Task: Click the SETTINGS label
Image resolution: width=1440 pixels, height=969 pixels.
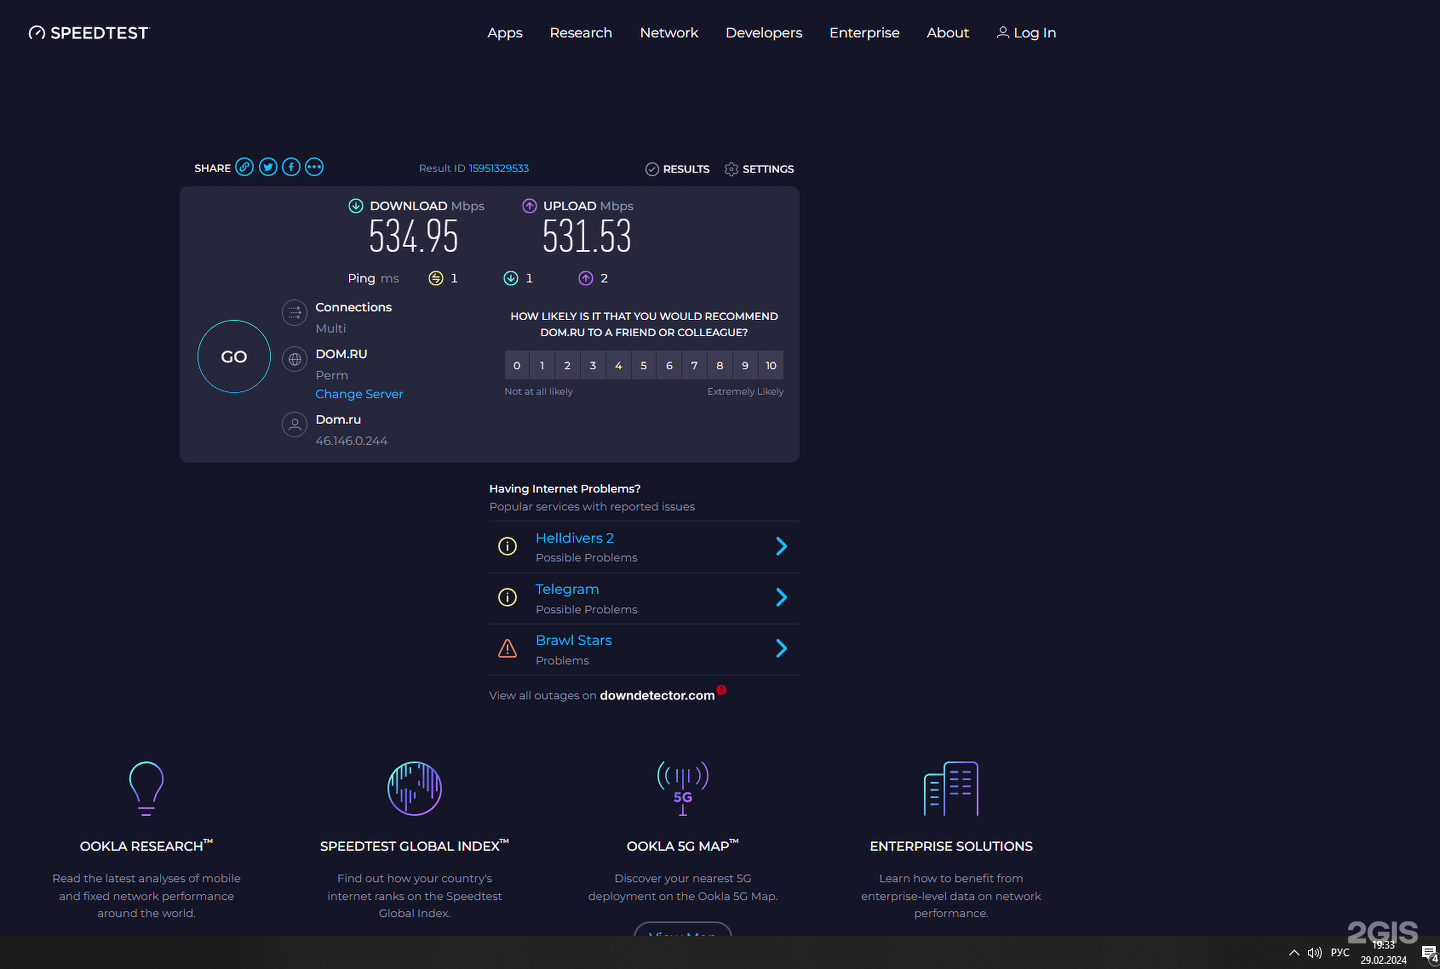Action: [x=768, y=169]
